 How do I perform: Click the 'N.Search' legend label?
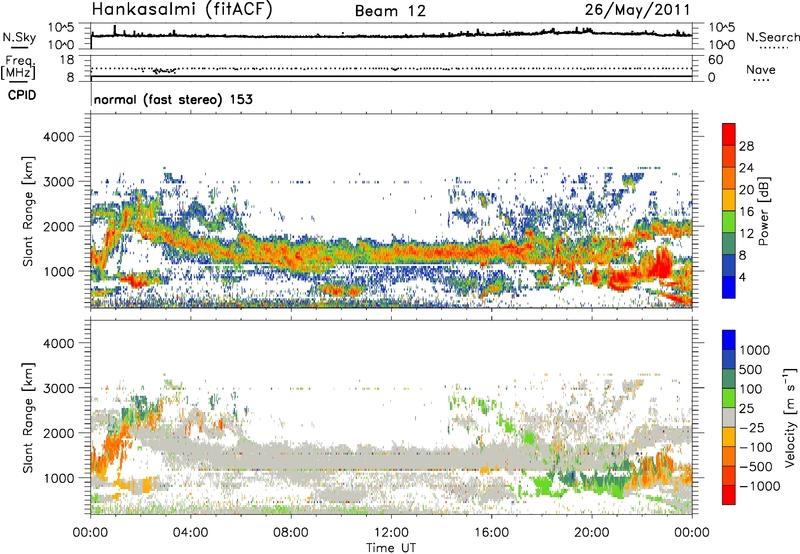pos(772,37)
